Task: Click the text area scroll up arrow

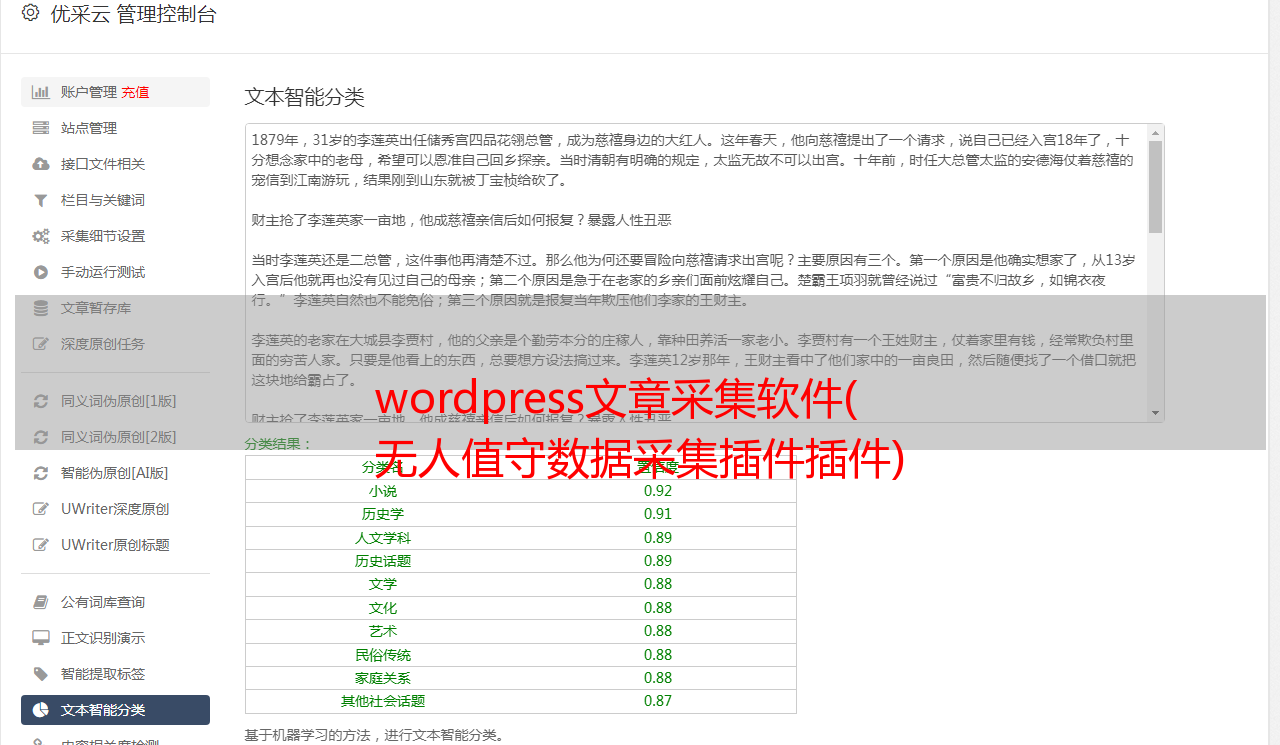Action: click(x=1155, y=132)
